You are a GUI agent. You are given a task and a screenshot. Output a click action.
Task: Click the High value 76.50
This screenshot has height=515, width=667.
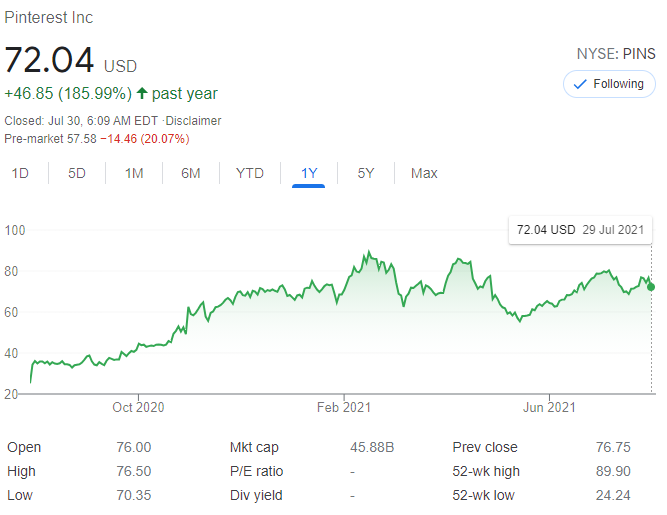pos(134,471)
